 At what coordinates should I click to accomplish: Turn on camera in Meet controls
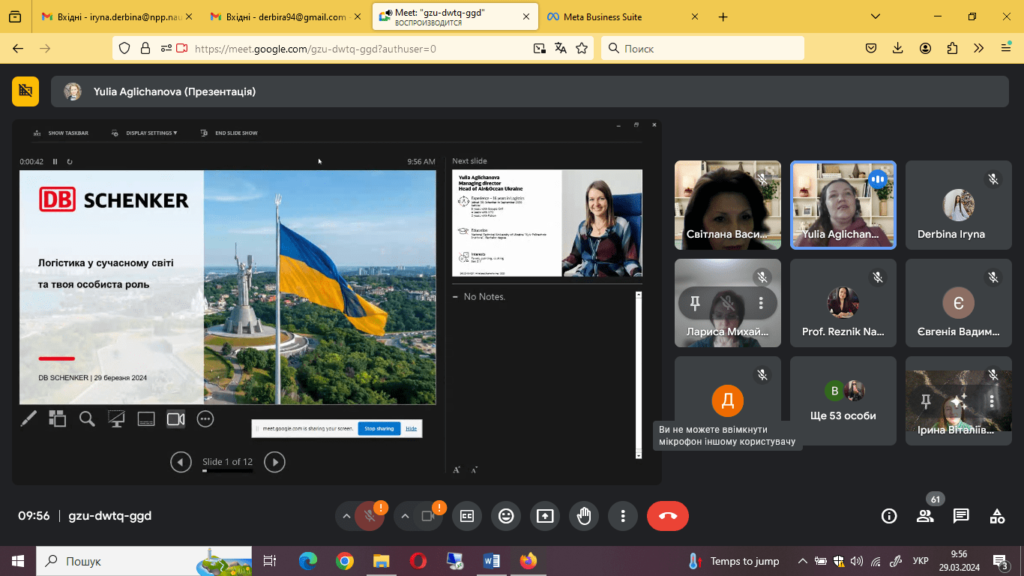click(x=428, y=516)
